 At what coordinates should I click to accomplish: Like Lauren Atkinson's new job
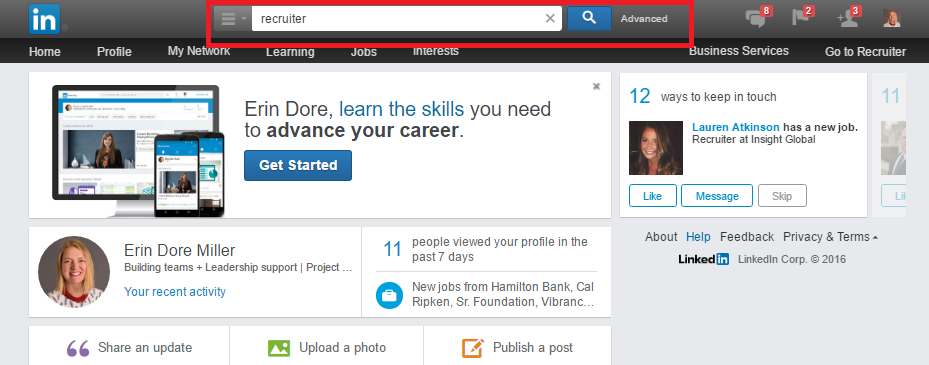pyautogui.click(x=652, y=196)
